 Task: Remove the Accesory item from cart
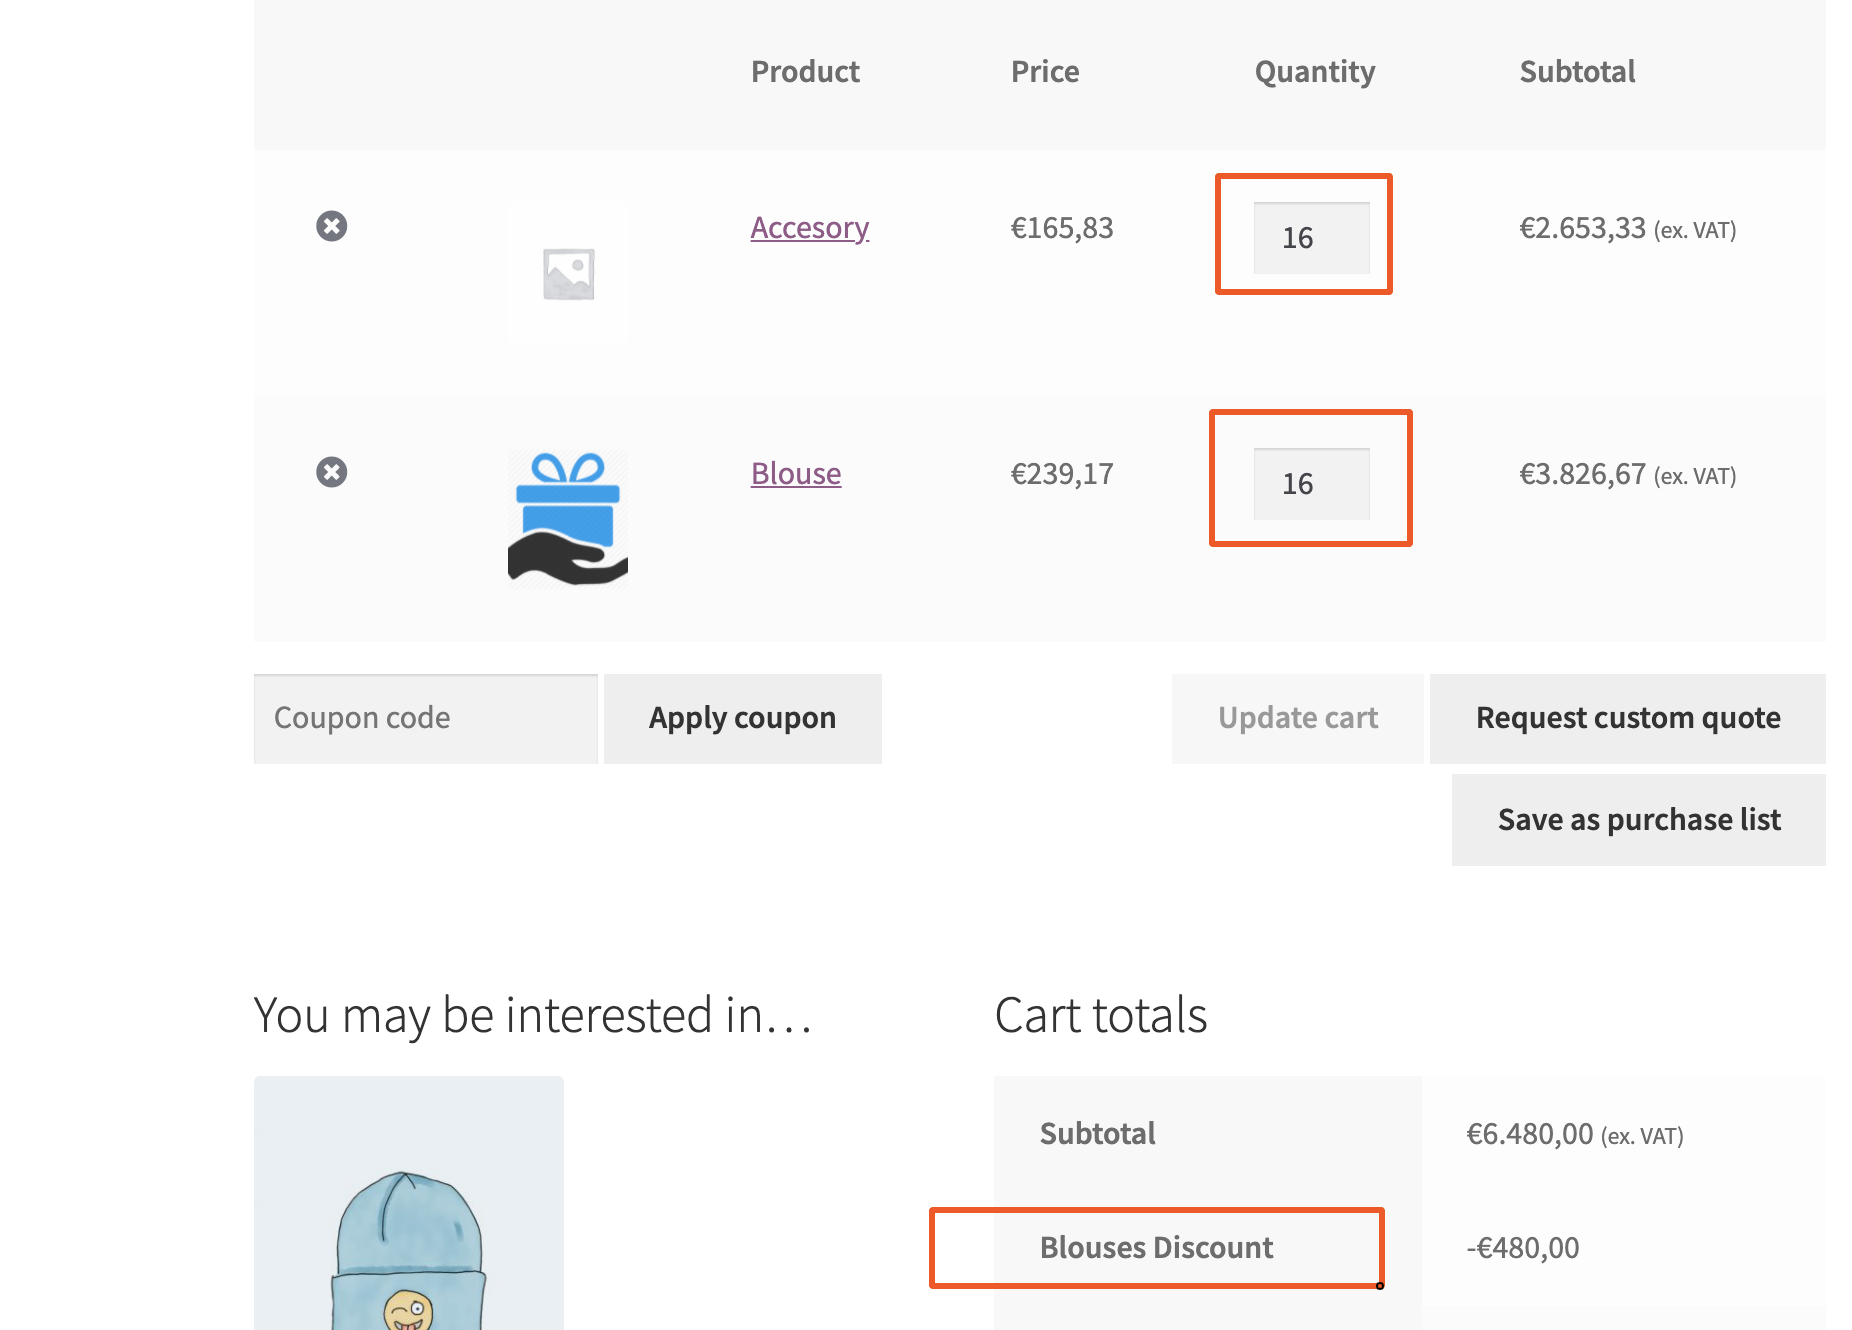[332, 226]
